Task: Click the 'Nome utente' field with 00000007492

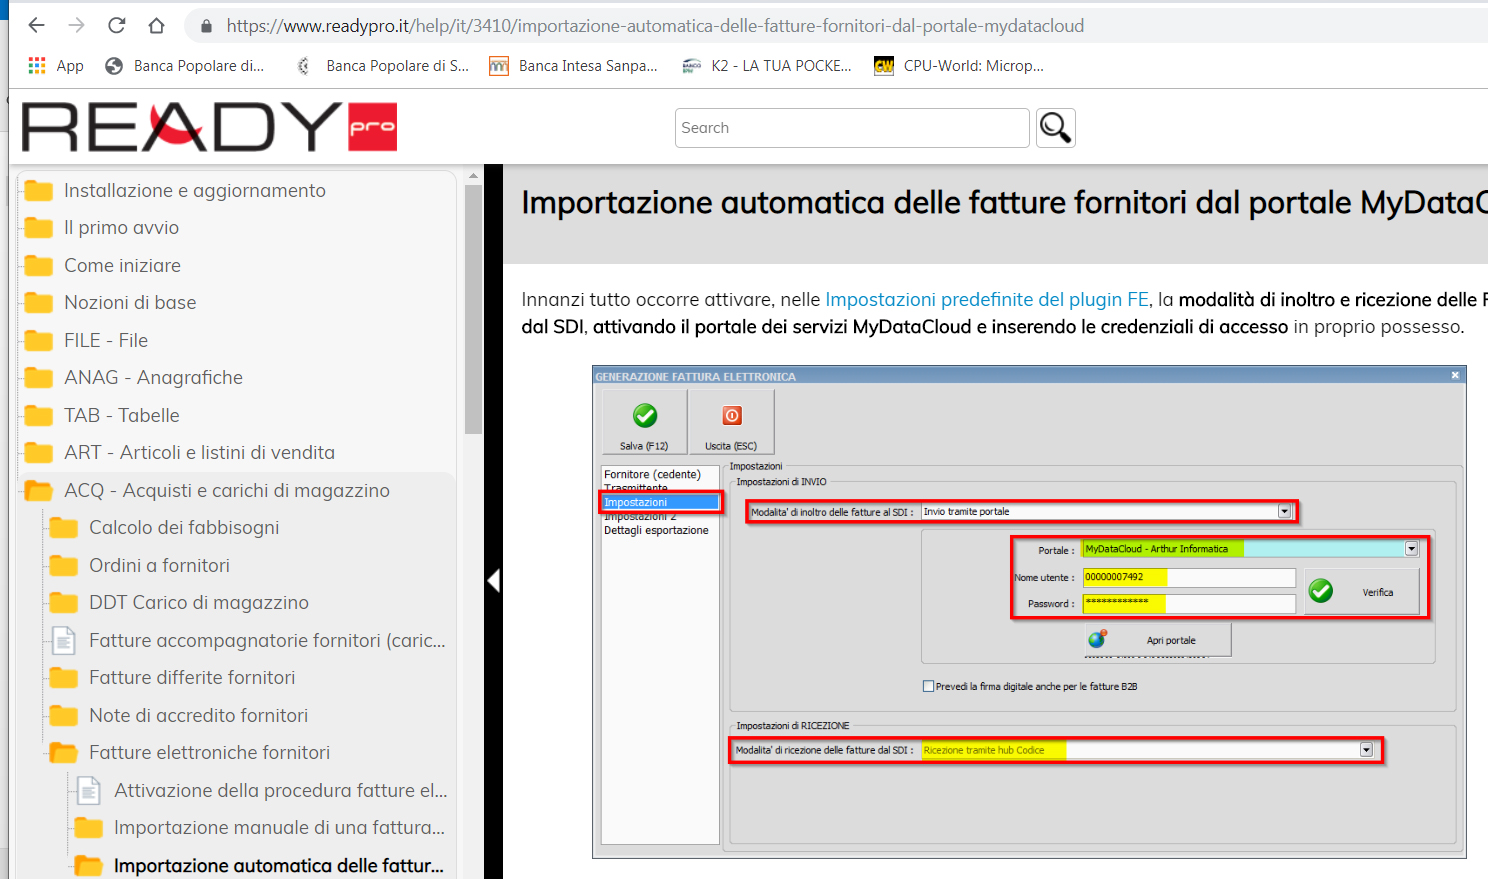Action: point(1189,577)
